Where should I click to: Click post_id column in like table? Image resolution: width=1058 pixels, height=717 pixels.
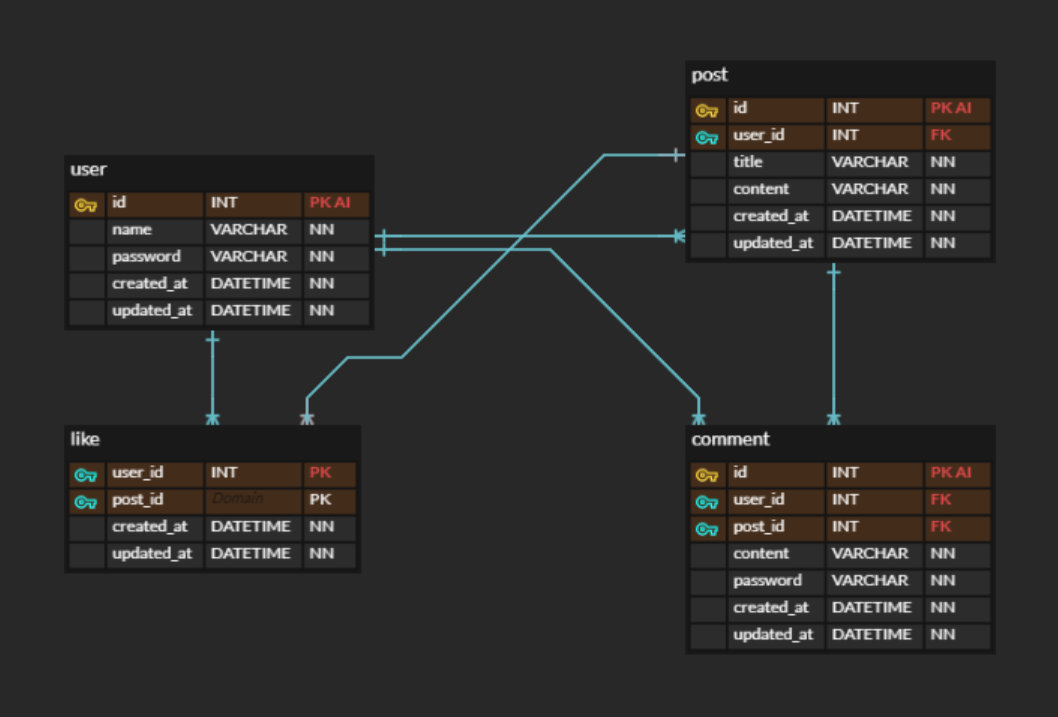pyautogui.click(x=138, y=500)
